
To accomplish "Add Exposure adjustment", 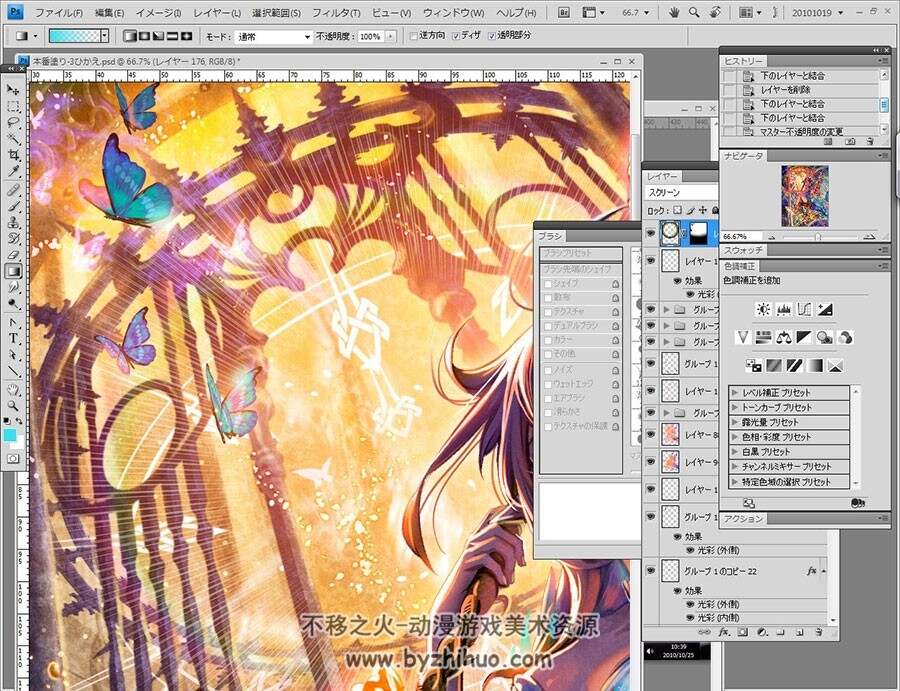I will point(825,309).
